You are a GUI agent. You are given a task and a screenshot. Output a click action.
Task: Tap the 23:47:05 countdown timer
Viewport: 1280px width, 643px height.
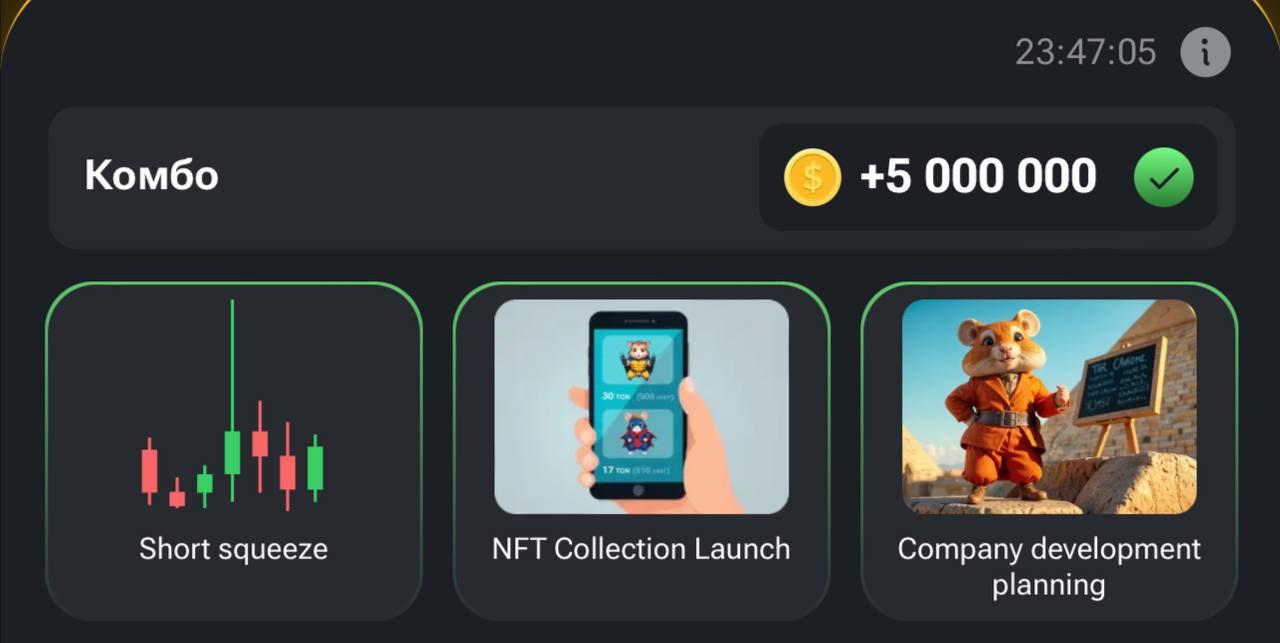click(x=1085, y=52)
